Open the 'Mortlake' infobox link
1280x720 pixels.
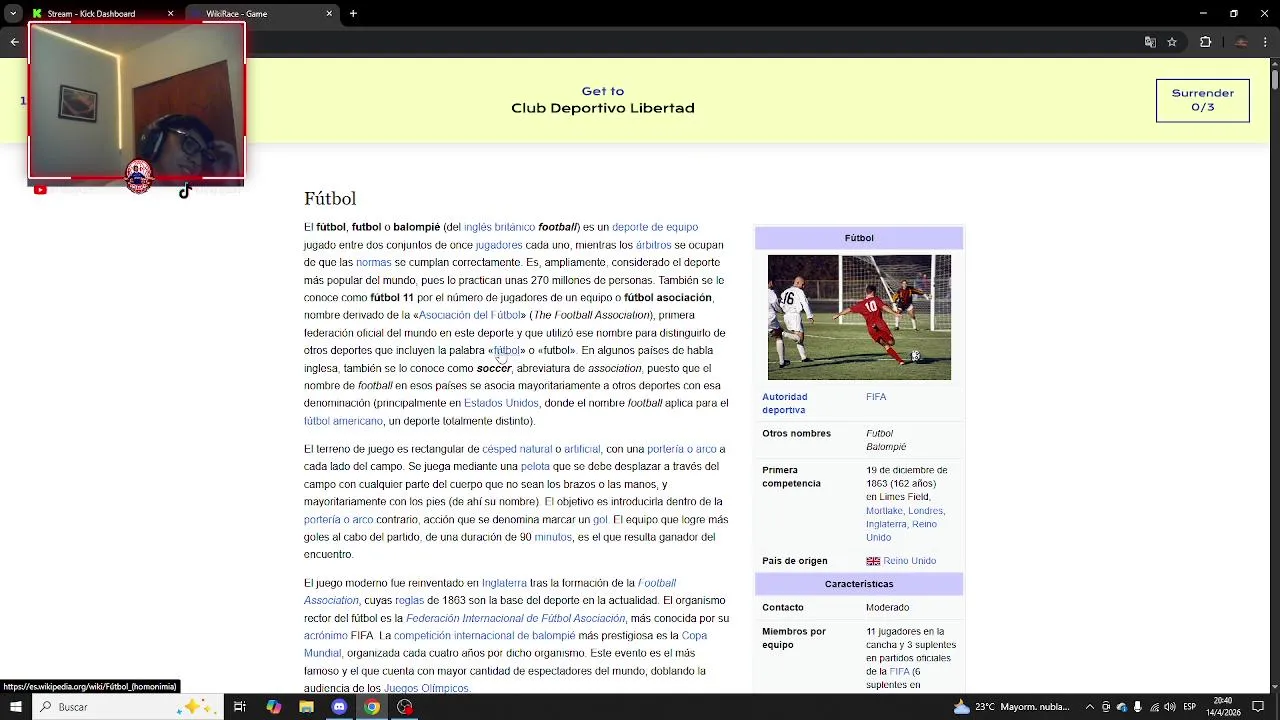pyautogui.click(x=884, y=511)
